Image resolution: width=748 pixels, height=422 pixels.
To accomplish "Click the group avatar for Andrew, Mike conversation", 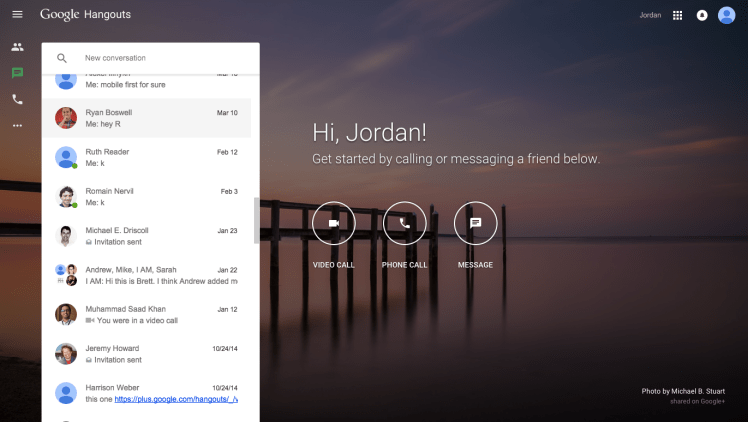I will click(x=66, y=275).
